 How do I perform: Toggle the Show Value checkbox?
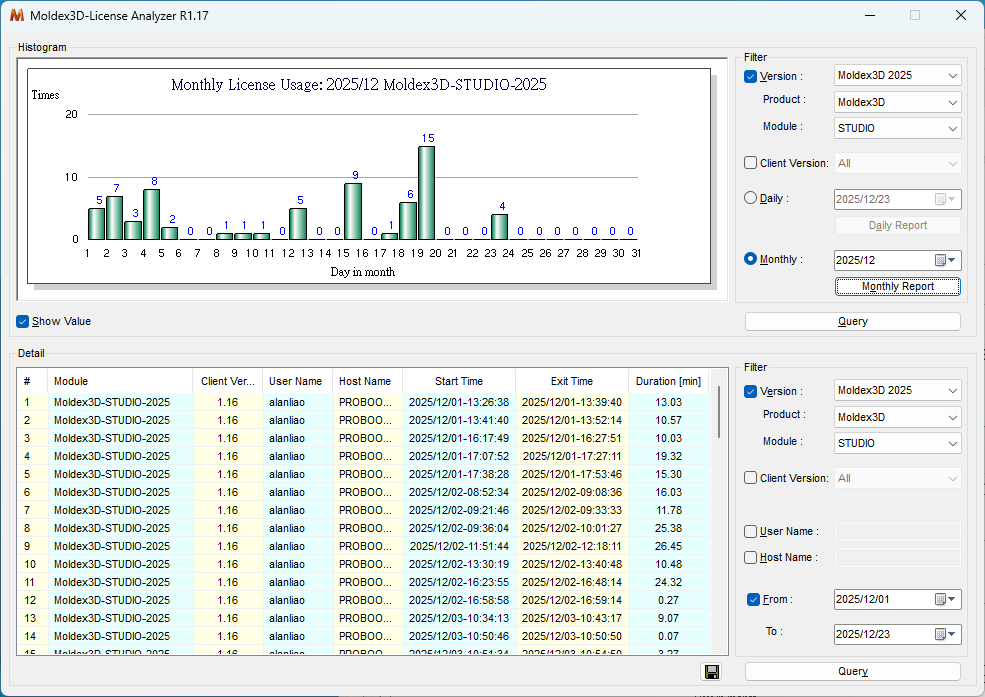pyautogui.click(x=23, y=322)
